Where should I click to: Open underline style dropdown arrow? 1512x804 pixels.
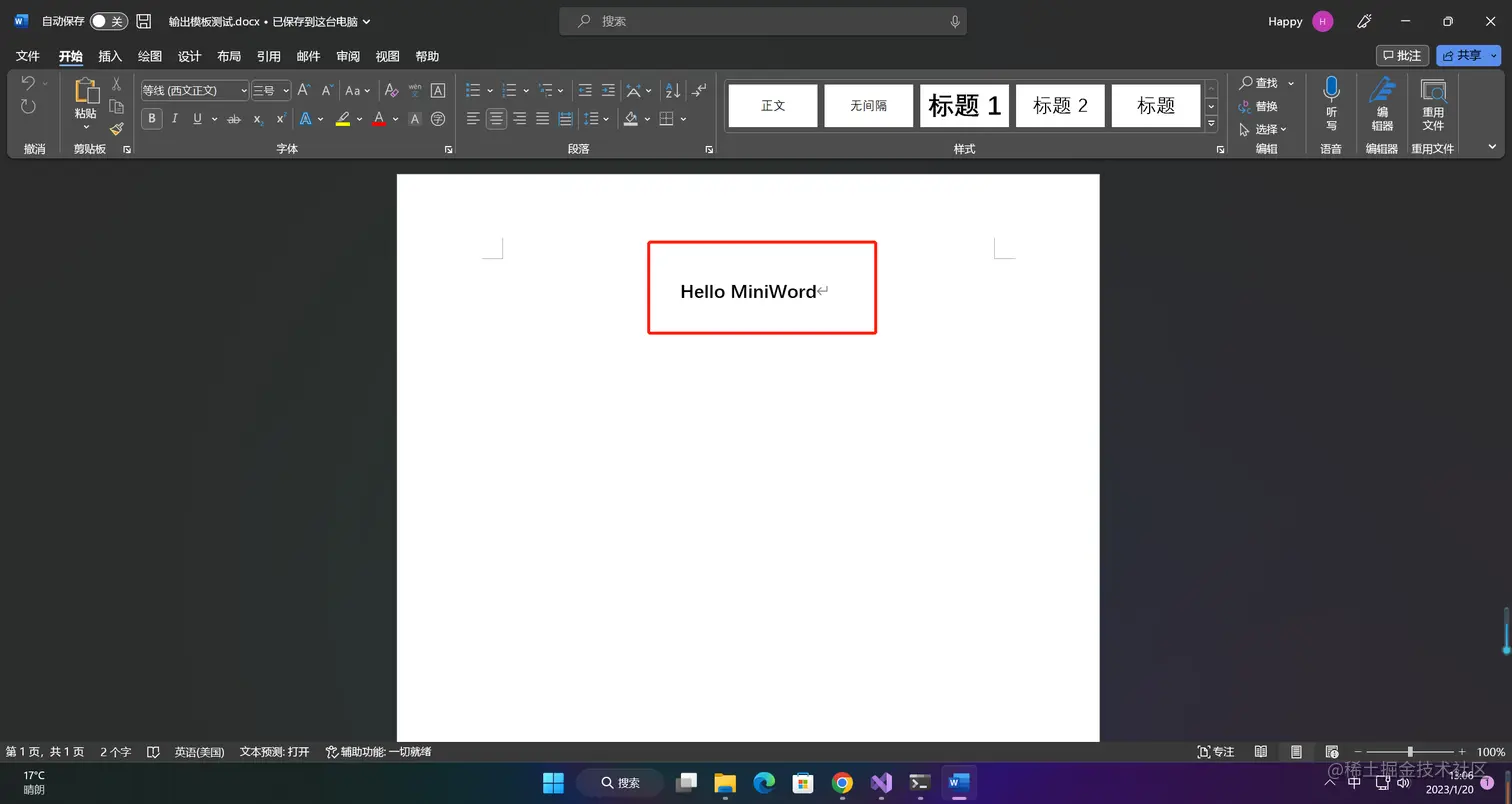point(215,119)
